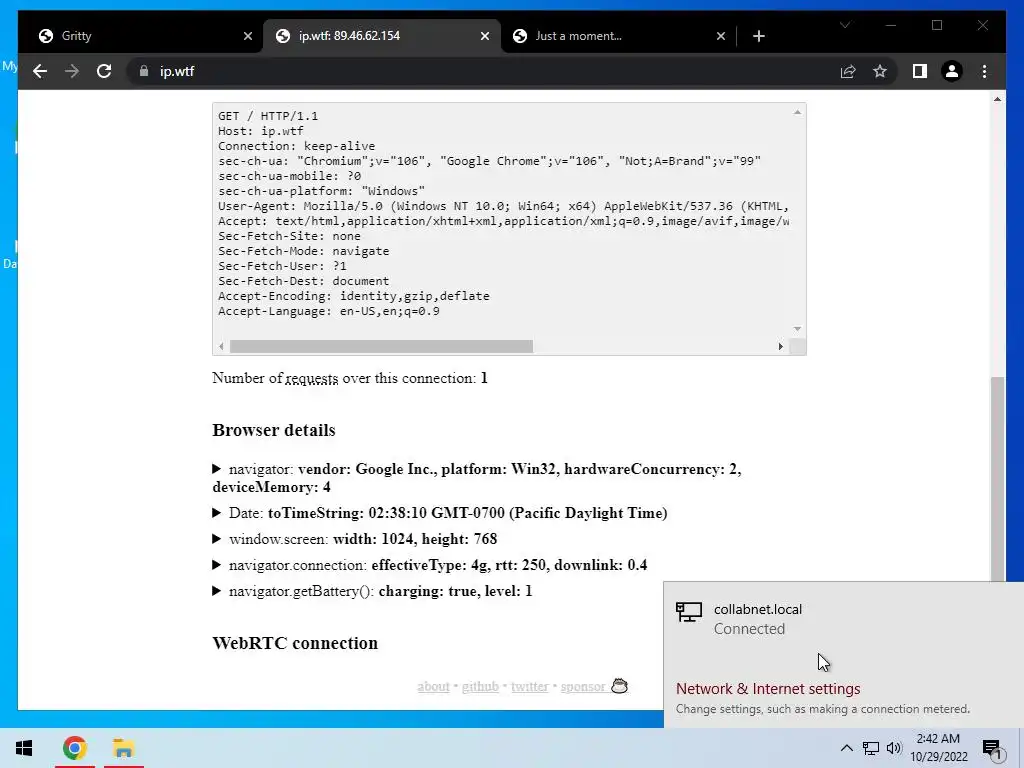Click the headers box scroll right arrow
Screen dimensions: 1024x768
pos(780,346)
